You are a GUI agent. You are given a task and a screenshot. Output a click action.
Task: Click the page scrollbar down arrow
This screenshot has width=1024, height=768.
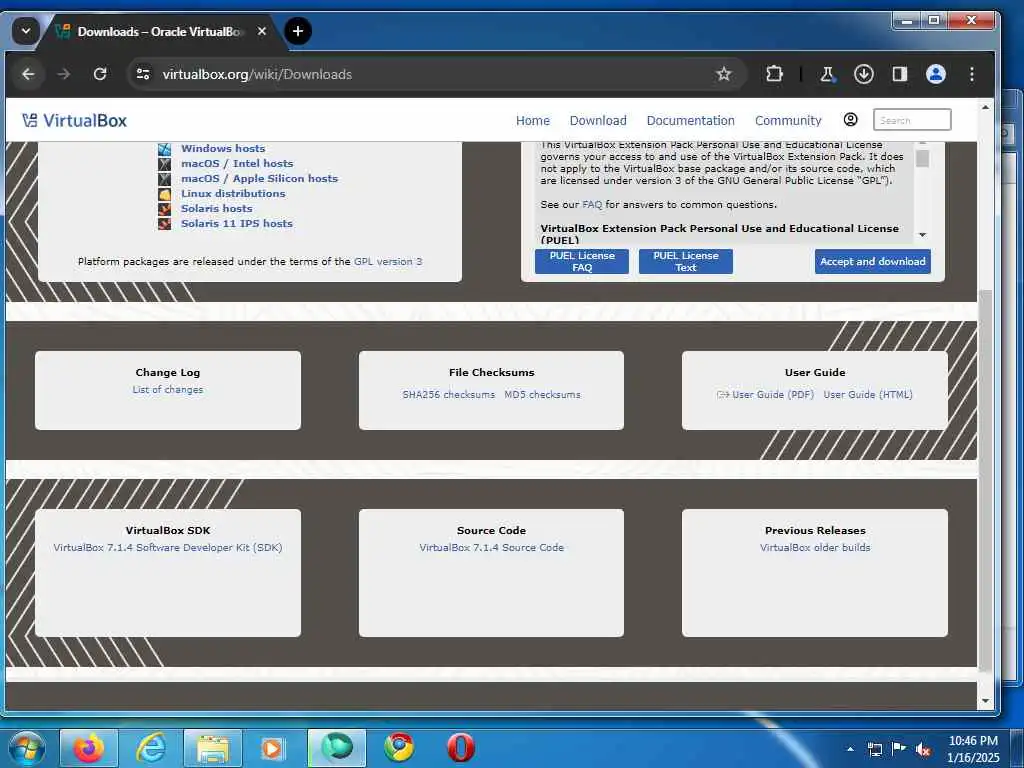tap(985, 701)
